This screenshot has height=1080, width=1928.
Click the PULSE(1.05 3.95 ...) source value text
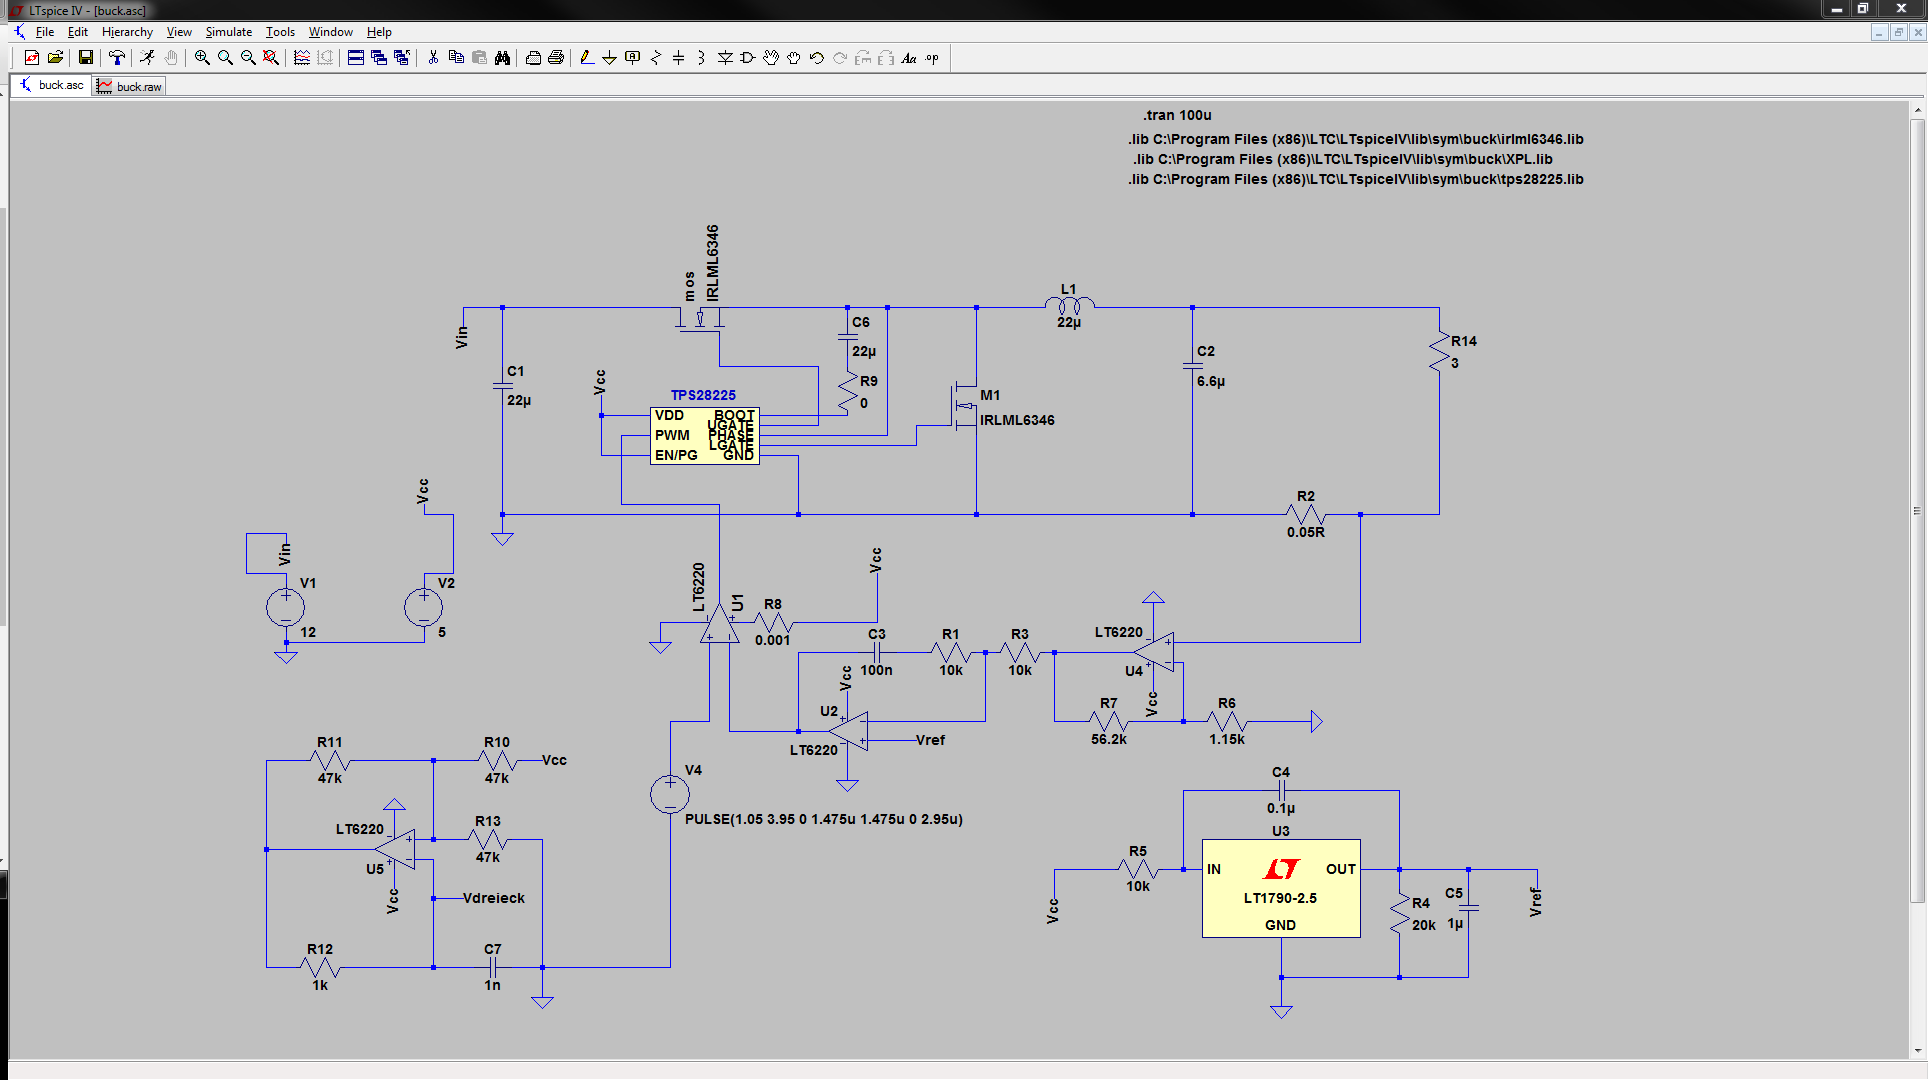click(824, 819)
